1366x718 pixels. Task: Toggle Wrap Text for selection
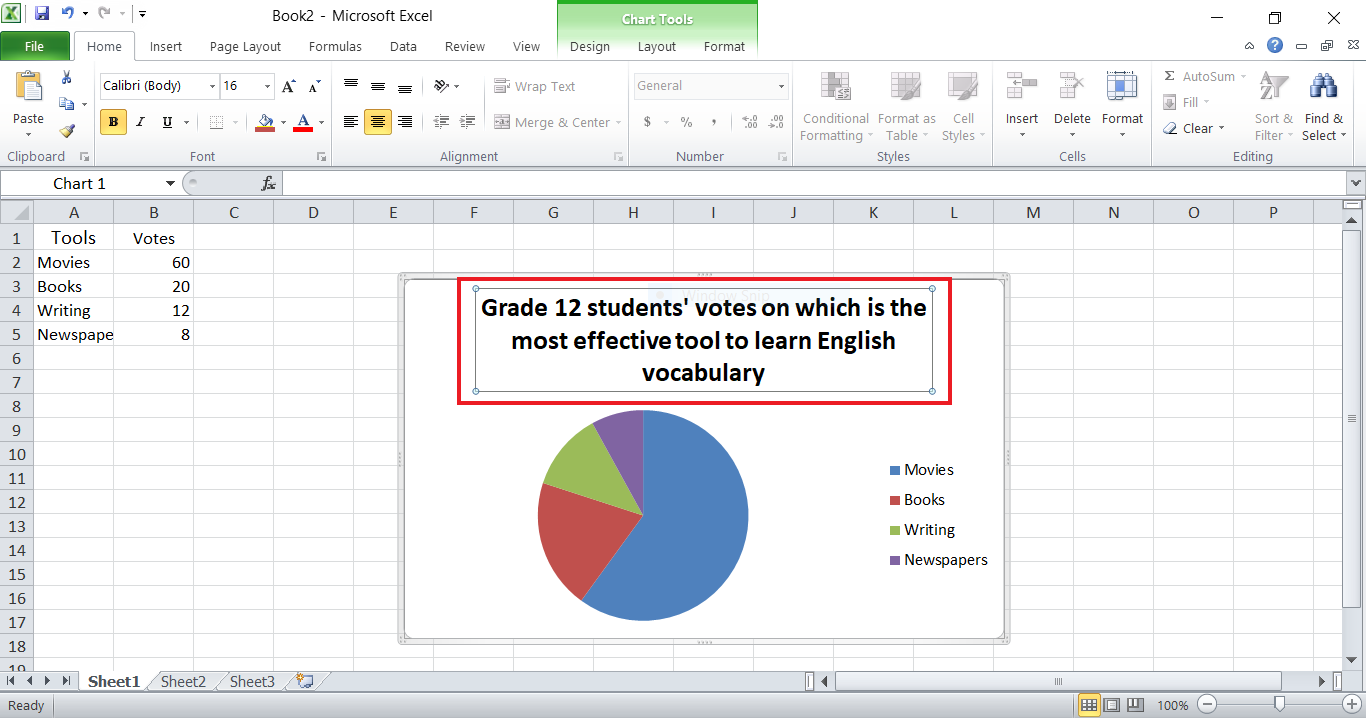point(536,86)
